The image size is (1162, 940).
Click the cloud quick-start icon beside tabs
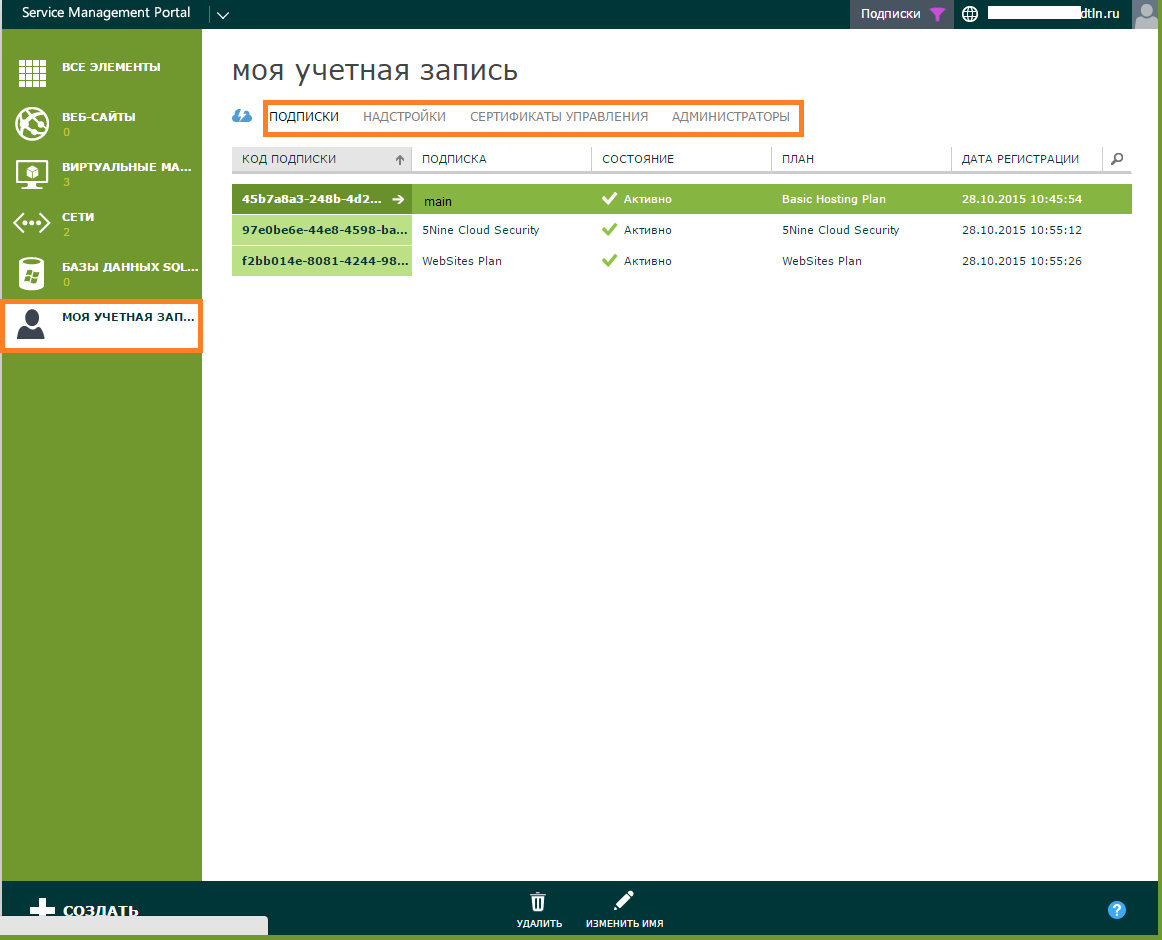pyautogui.click(x=242, y=116)
